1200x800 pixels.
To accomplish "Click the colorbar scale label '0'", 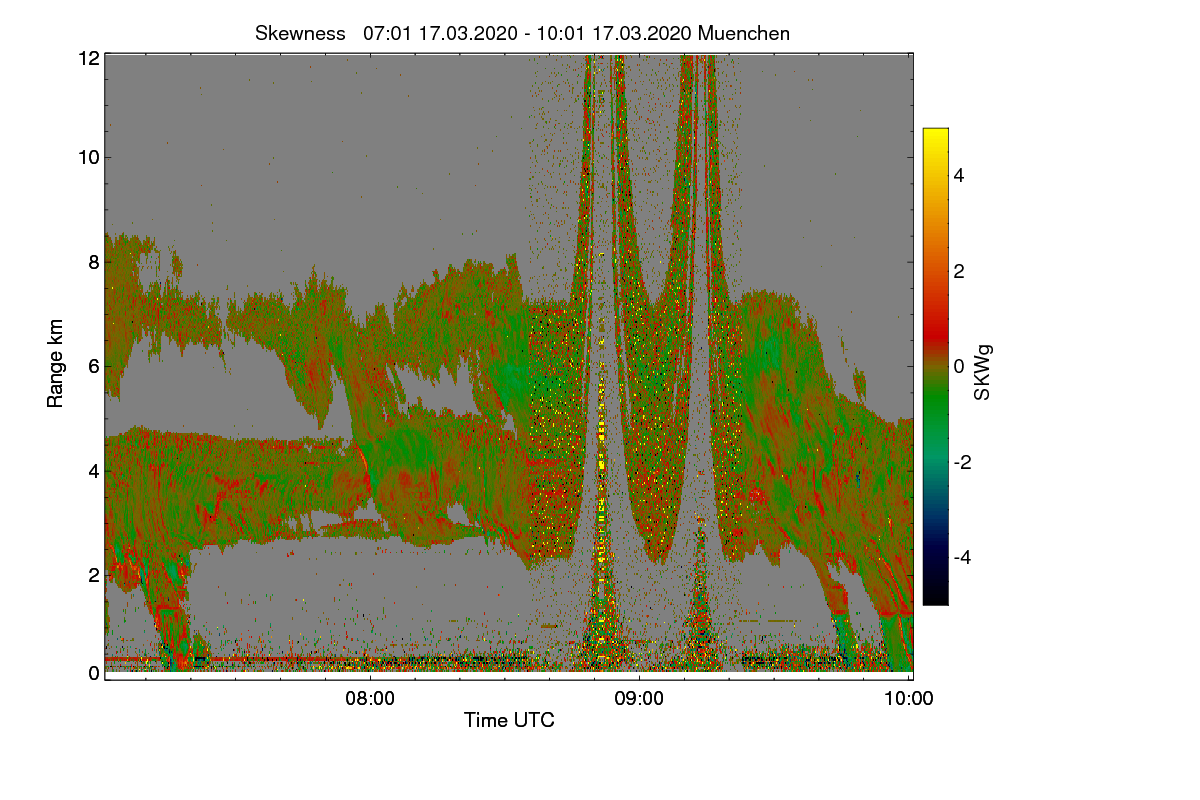I will coord(959,367).
